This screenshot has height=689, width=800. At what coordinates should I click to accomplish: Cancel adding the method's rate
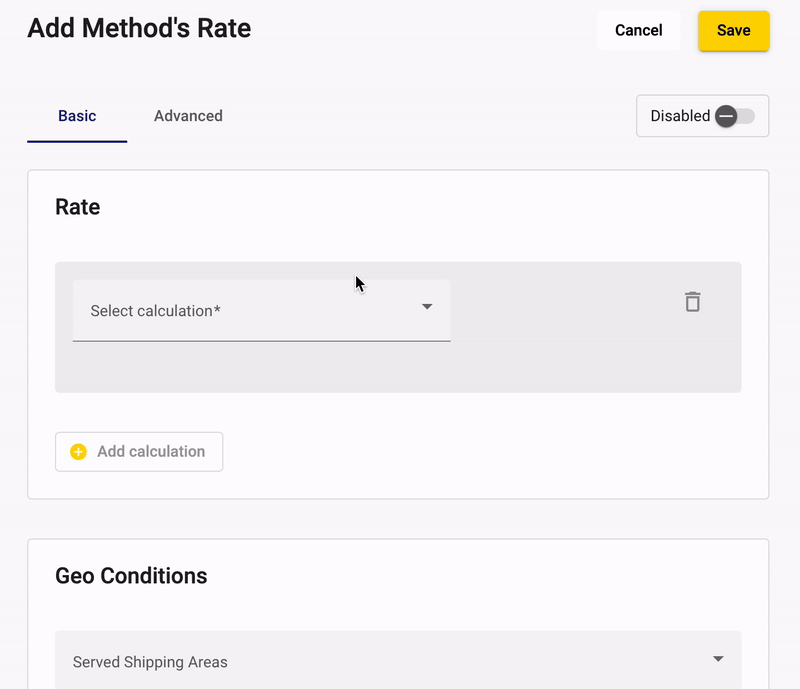tap(638, 31)
